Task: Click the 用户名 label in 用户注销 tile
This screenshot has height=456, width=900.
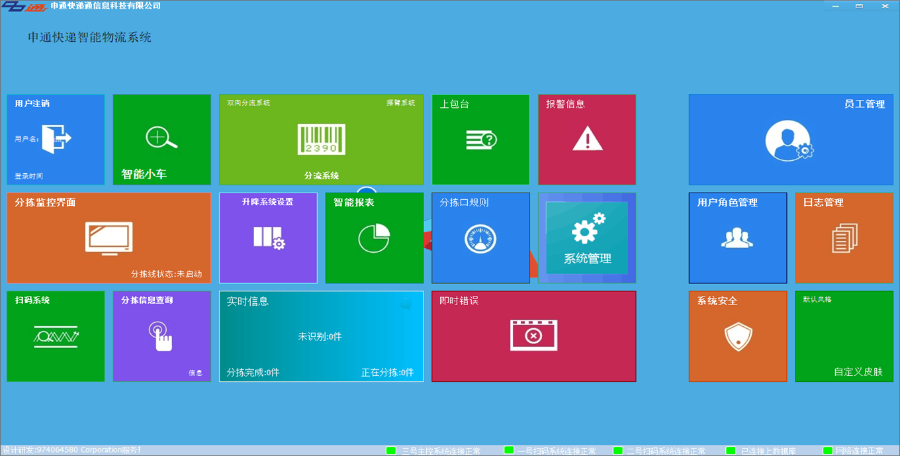Action: (x=26, y=139)
